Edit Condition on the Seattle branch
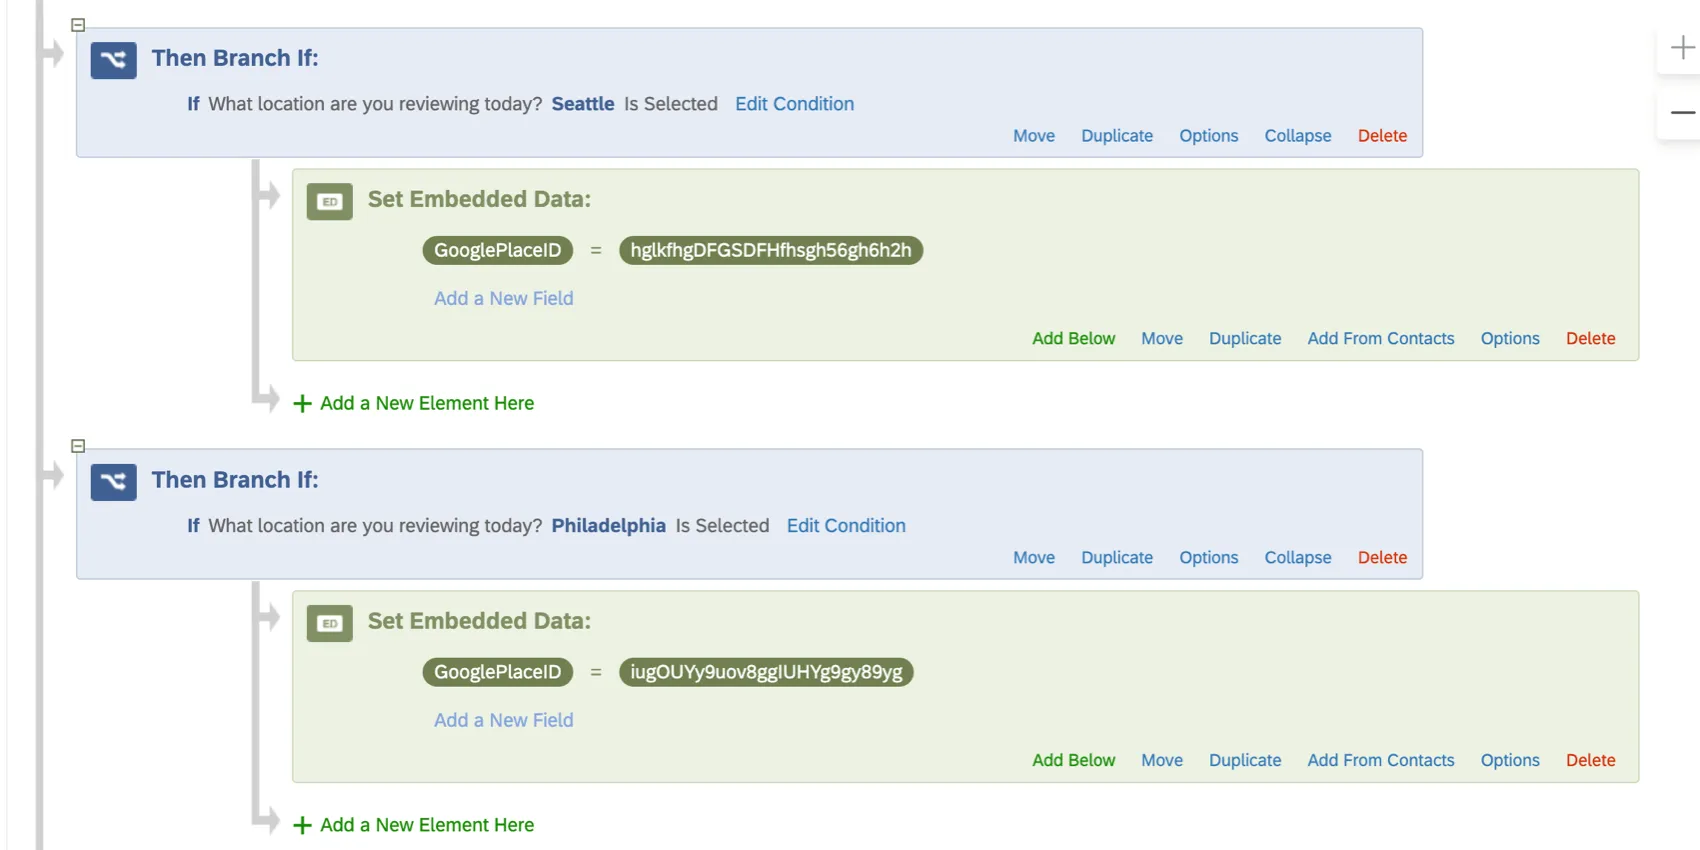 click(794, 104)
